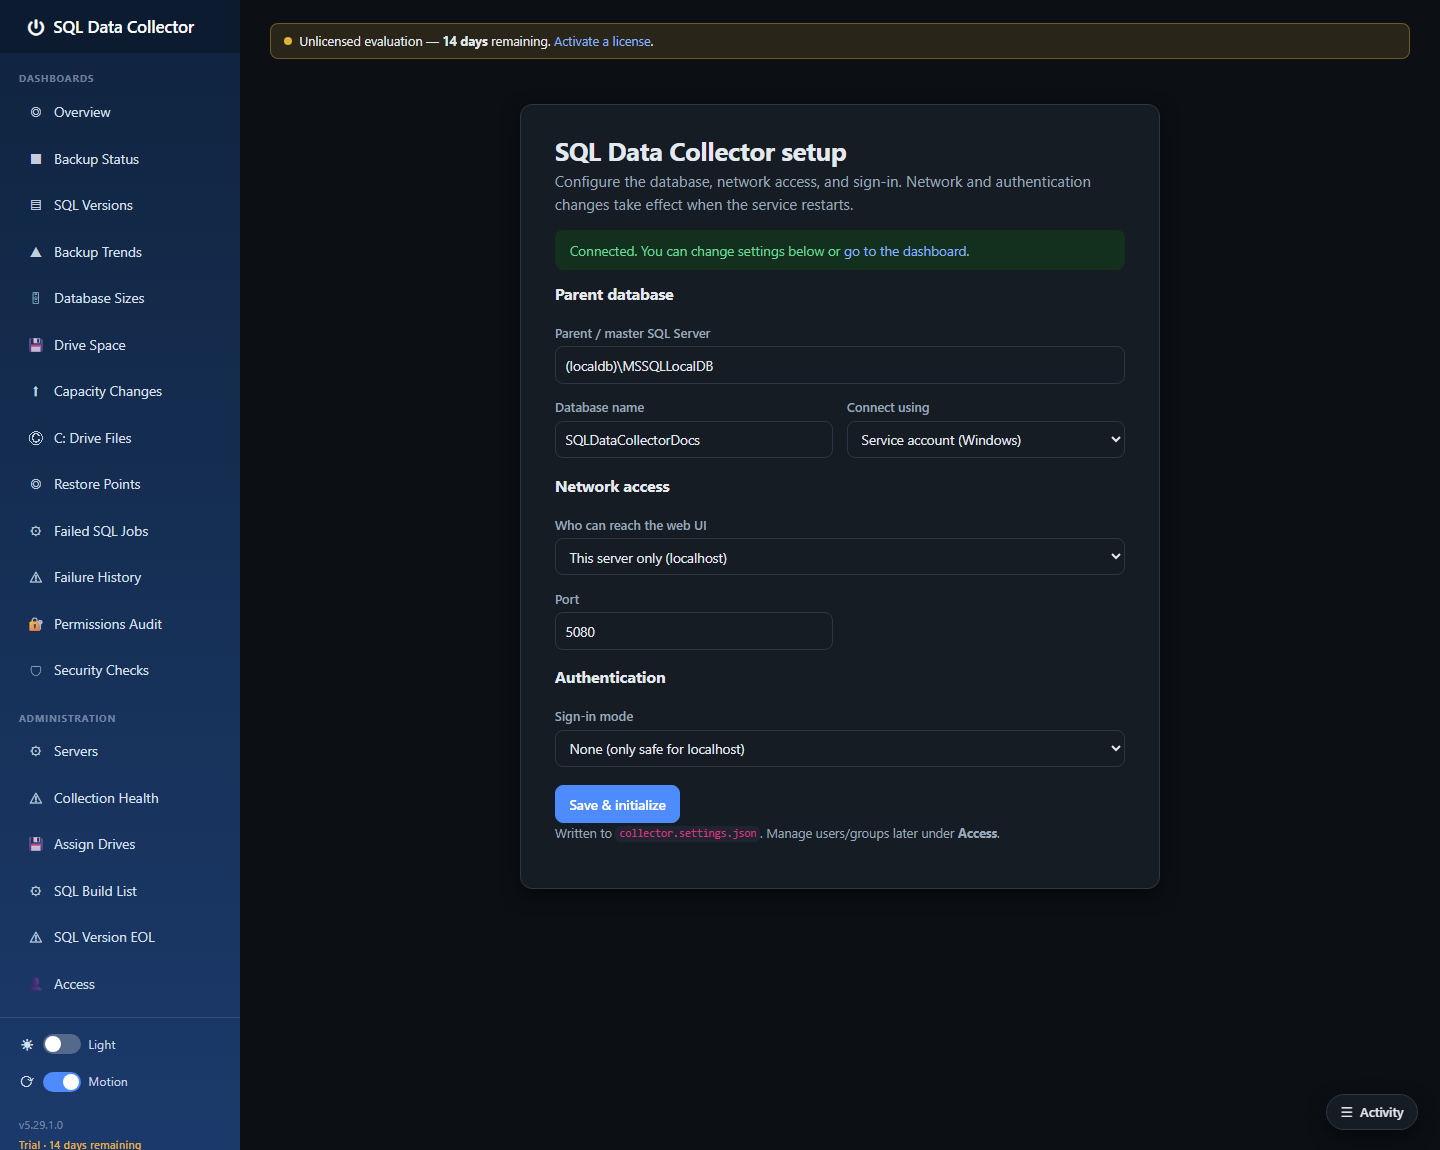Click the Security Checks shield icon

36,670
